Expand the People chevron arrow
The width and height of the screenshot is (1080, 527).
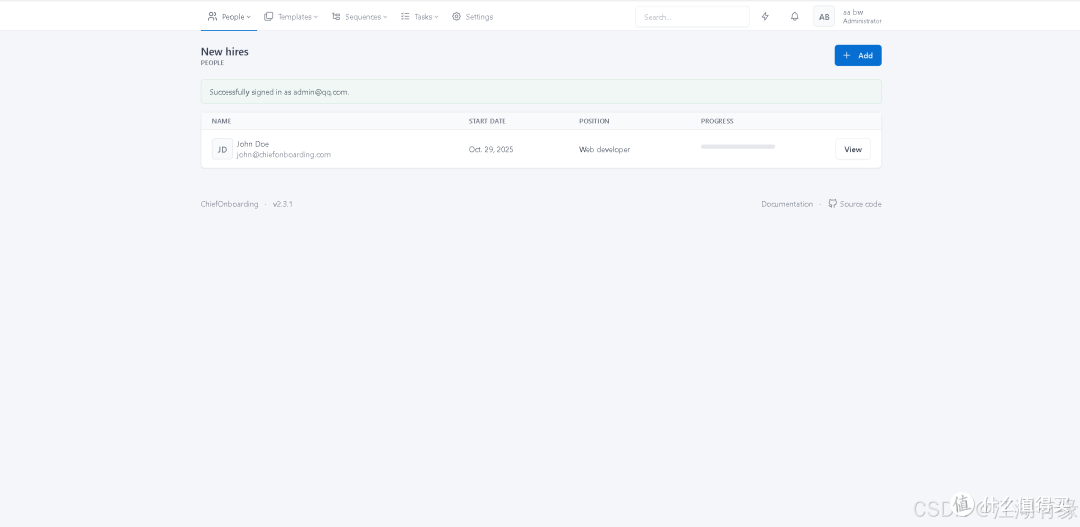(249, 17)
